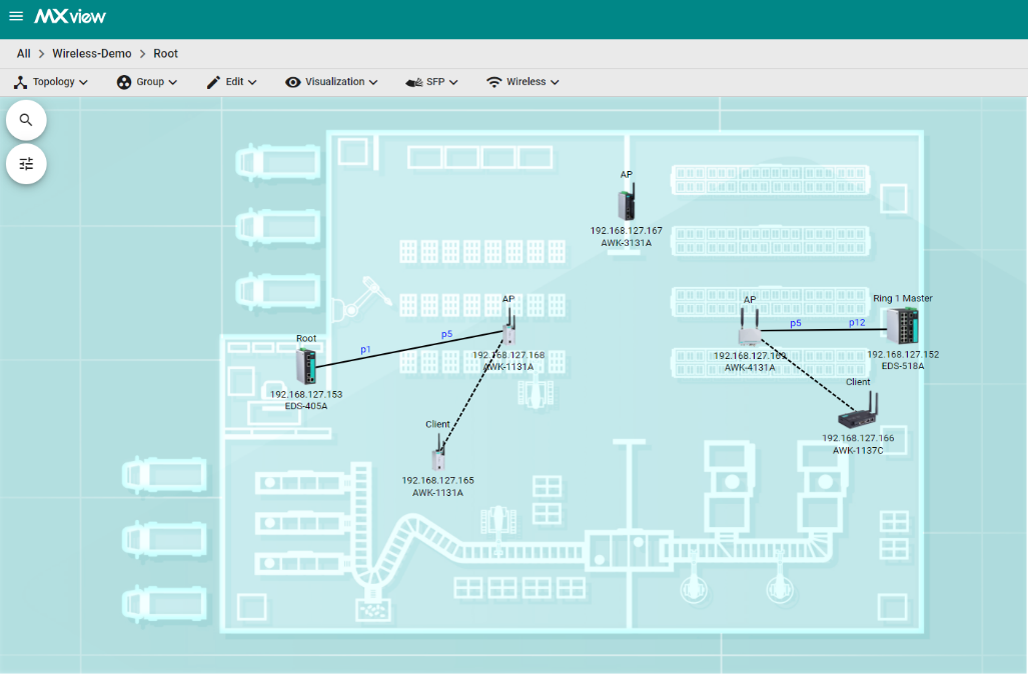Click the MXview logo
Viewport: 1028px width, 675px height.
tap(70, 16)
